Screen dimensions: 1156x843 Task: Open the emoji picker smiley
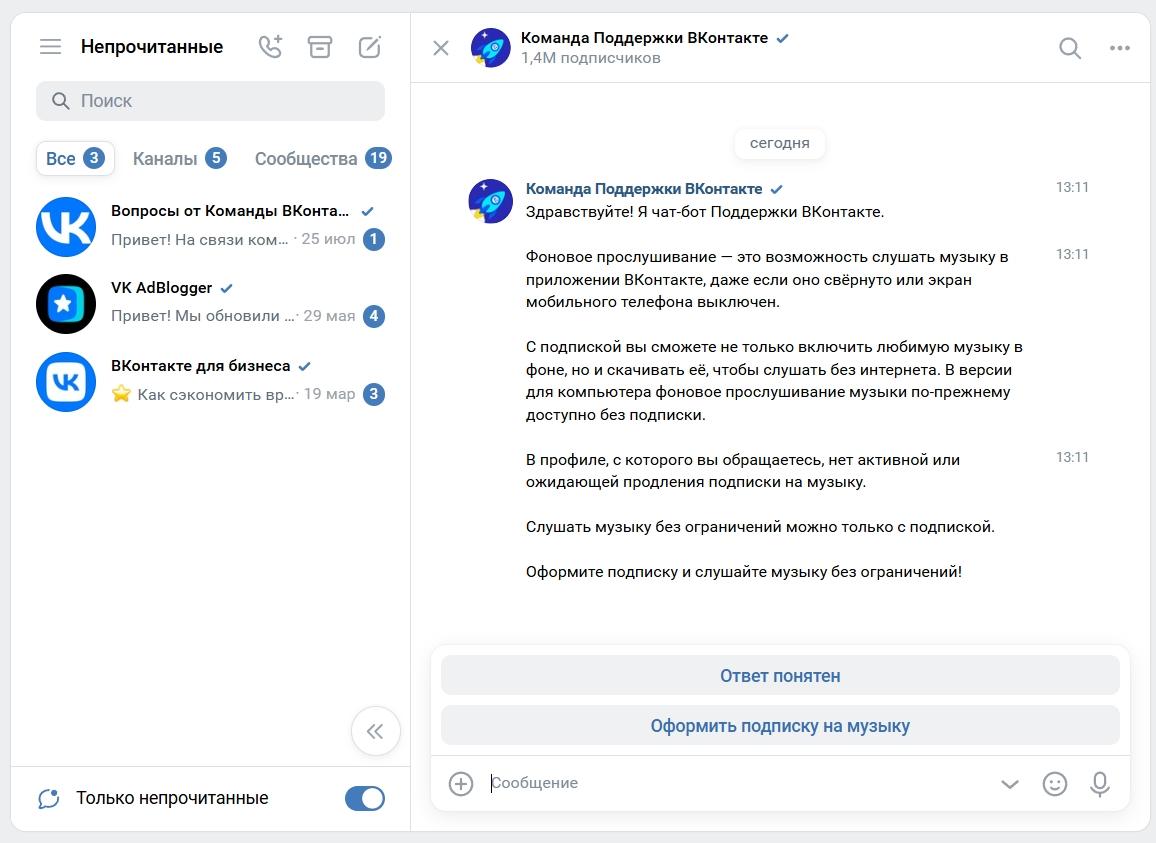(1055, 783)
